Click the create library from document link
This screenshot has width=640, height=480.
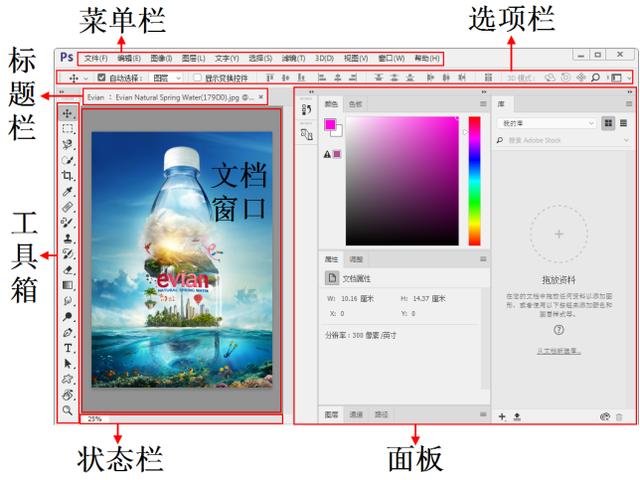tap(559, 351)
